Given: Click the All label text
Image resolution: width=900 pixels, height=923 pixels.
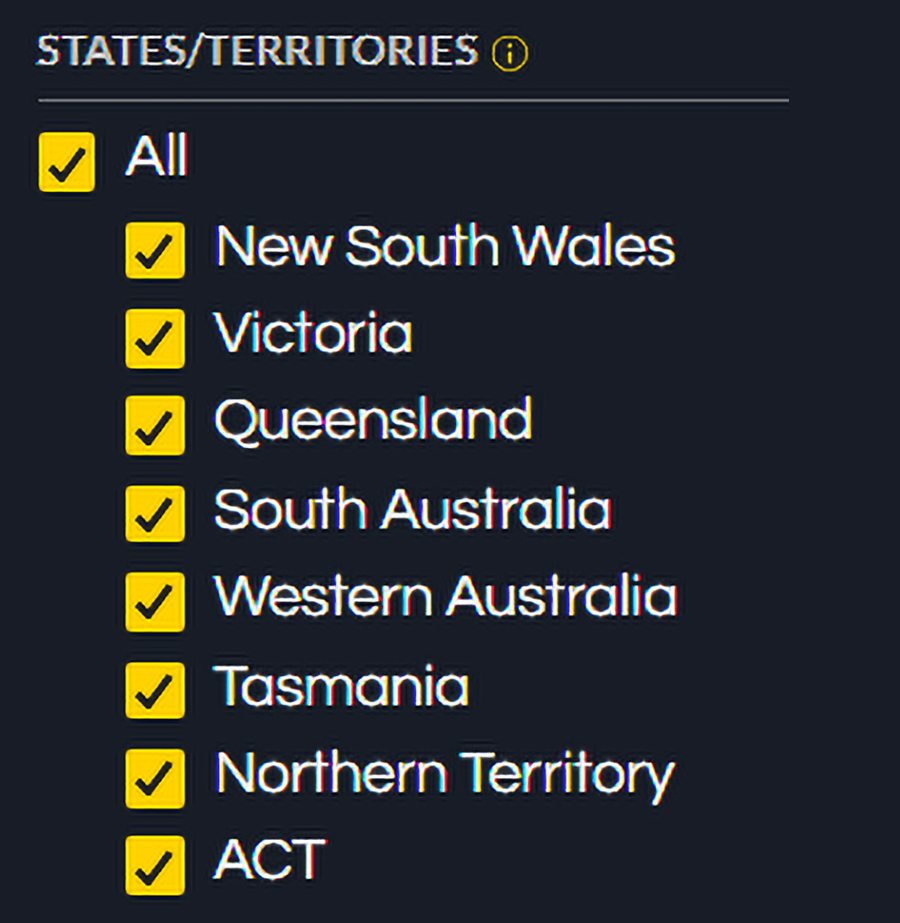Looking at the screenshot, I should [157, 157].
